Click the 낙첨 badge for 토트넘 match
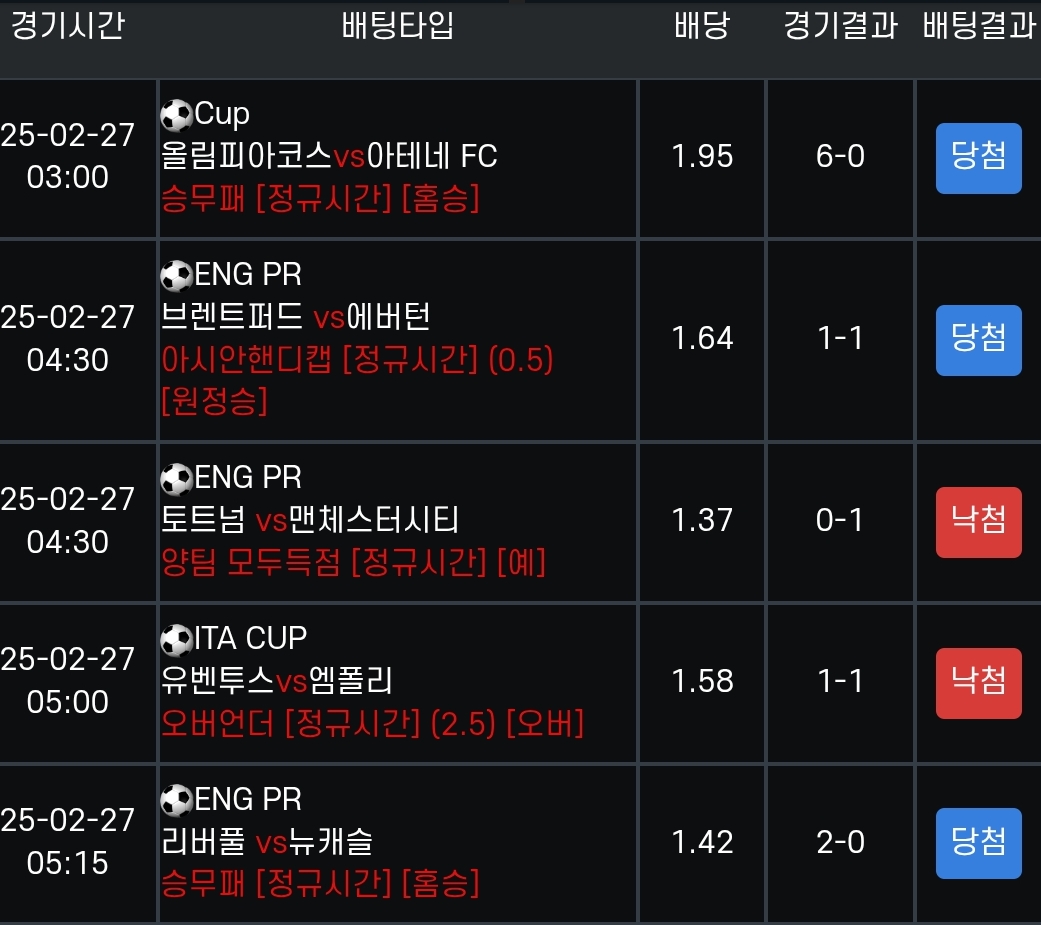This screenshot has height=925, width=1041. click(x=978, y=521)
